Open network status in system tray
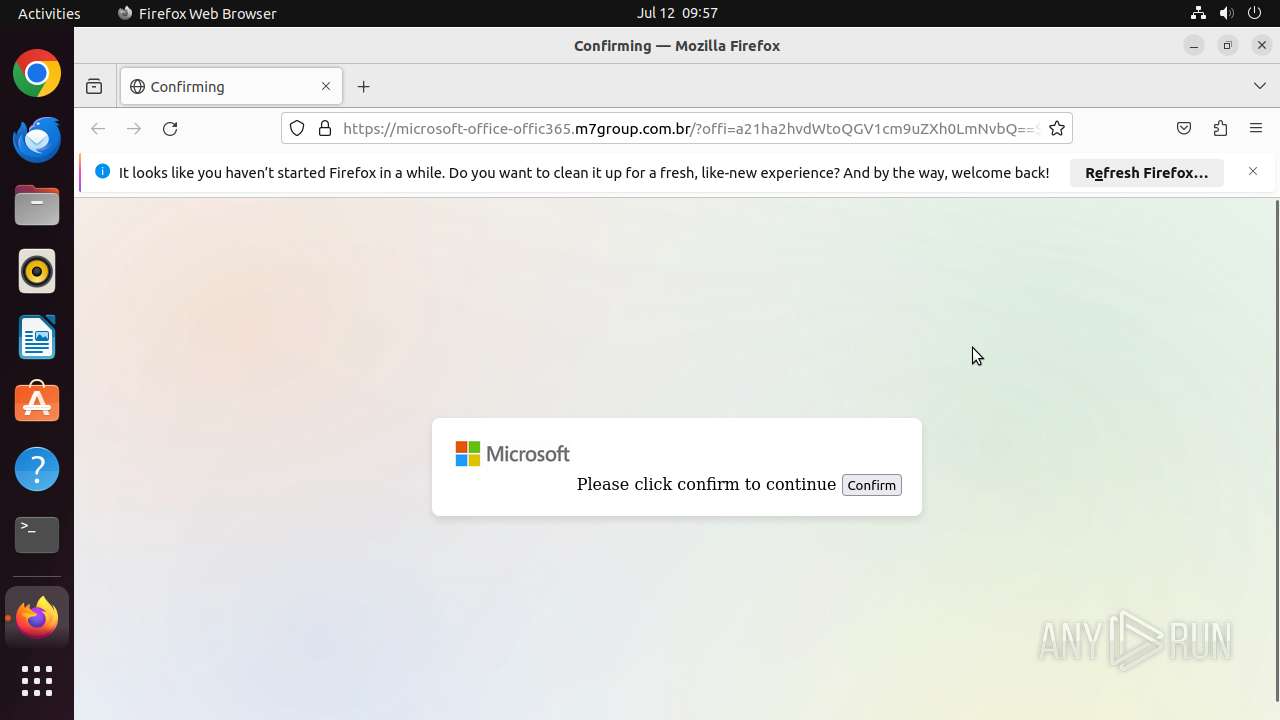Viewport: 1280px width, 720px height. click(1198, 13)
